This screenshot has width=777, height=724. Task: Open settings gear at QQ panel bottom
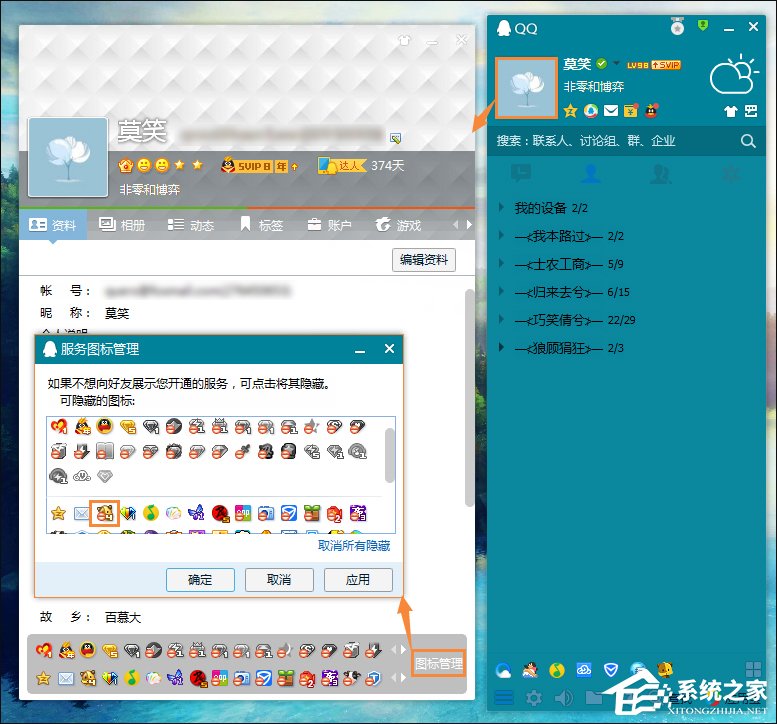(534, 698)
